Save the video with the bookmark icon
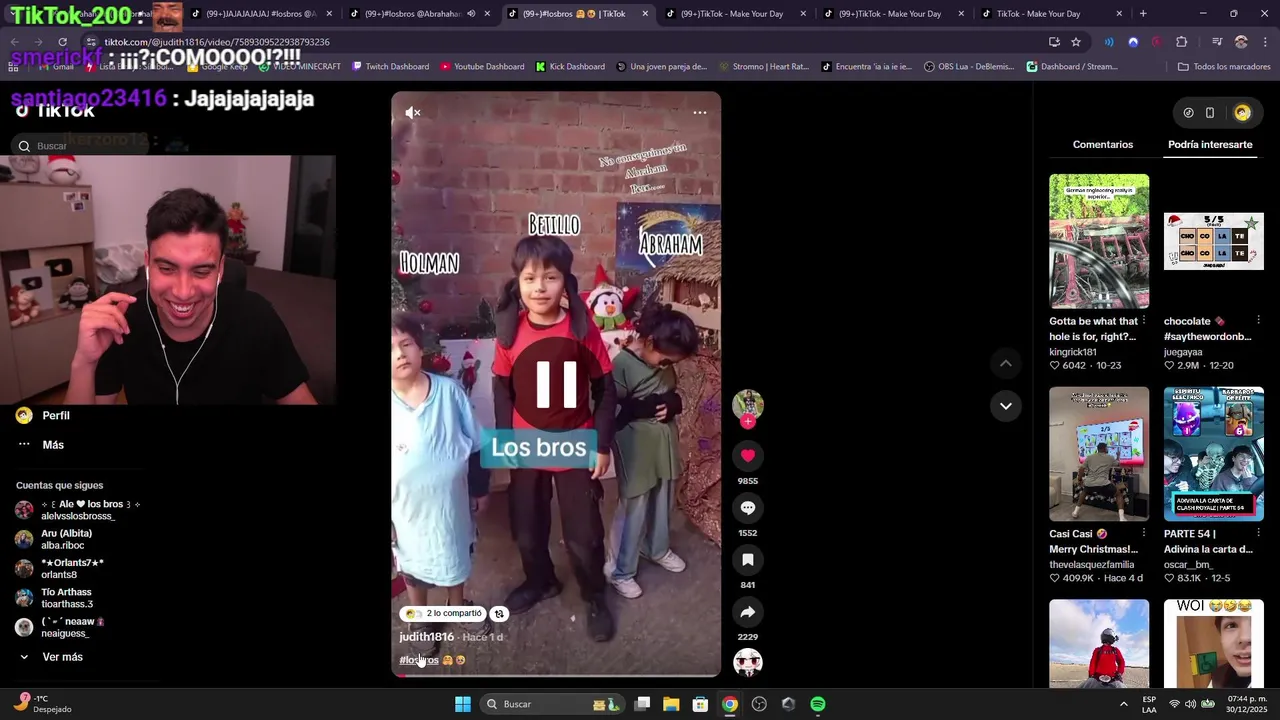Image resolution: width=1280 pixels, height=720 pixels. pyautogui.click(x=748, y=560)
